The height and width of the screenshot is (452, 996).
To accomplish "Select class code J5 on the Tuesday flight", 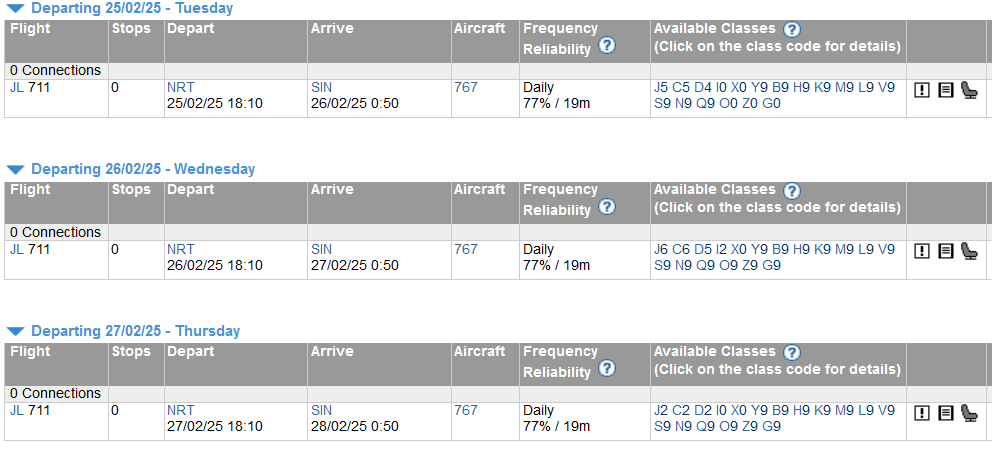I will click(x=661, y=87).
